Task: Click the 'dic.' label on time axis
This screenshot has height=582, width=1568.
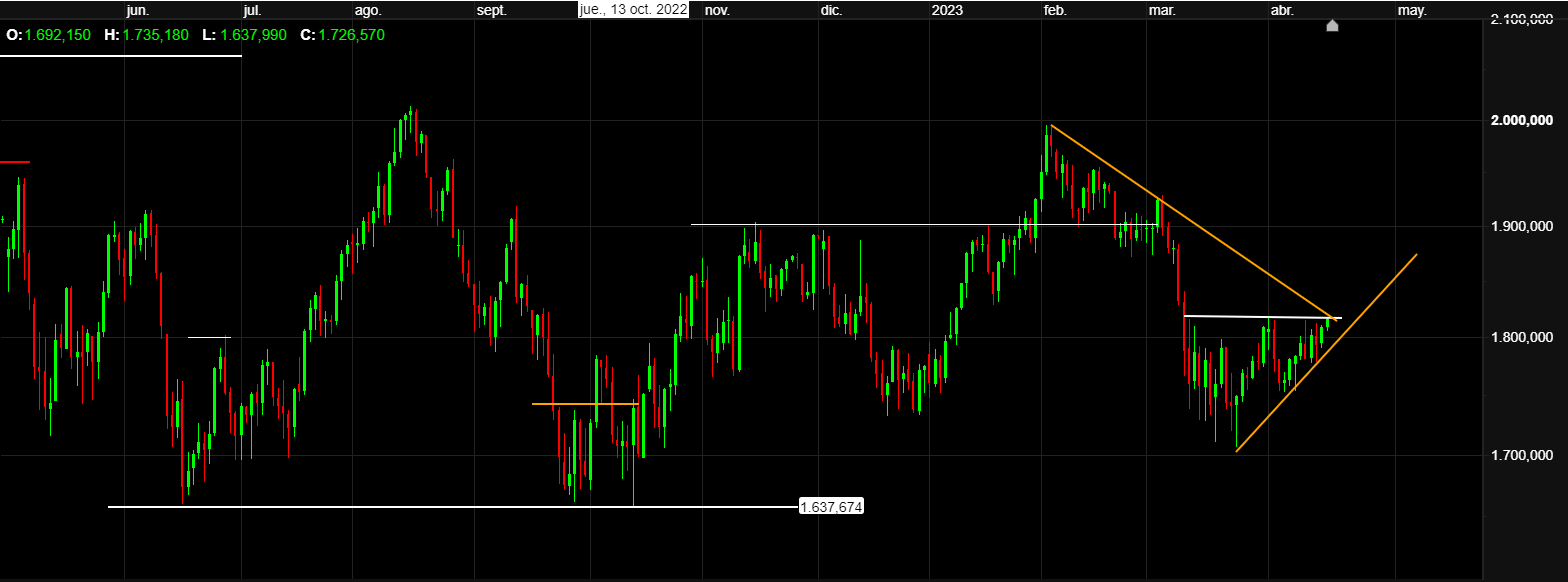Action: (831, 10)
